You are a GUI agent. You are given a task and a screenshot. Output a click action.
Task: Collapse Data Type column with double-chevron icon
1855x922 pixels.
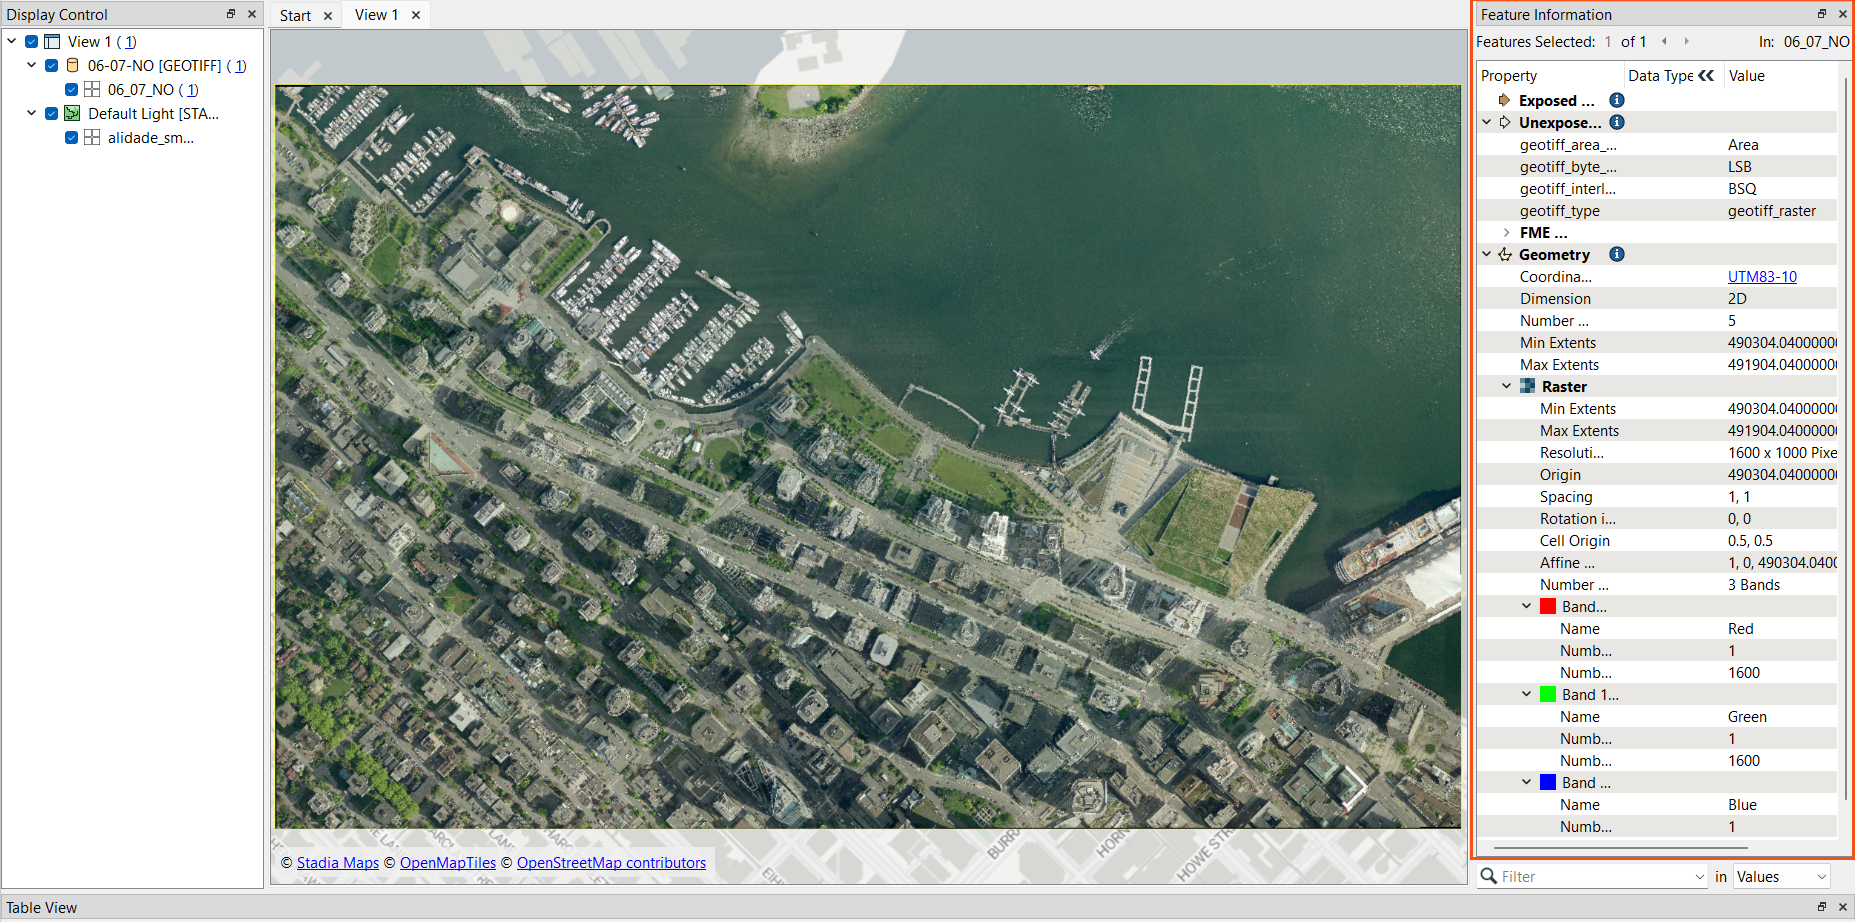1706,75
